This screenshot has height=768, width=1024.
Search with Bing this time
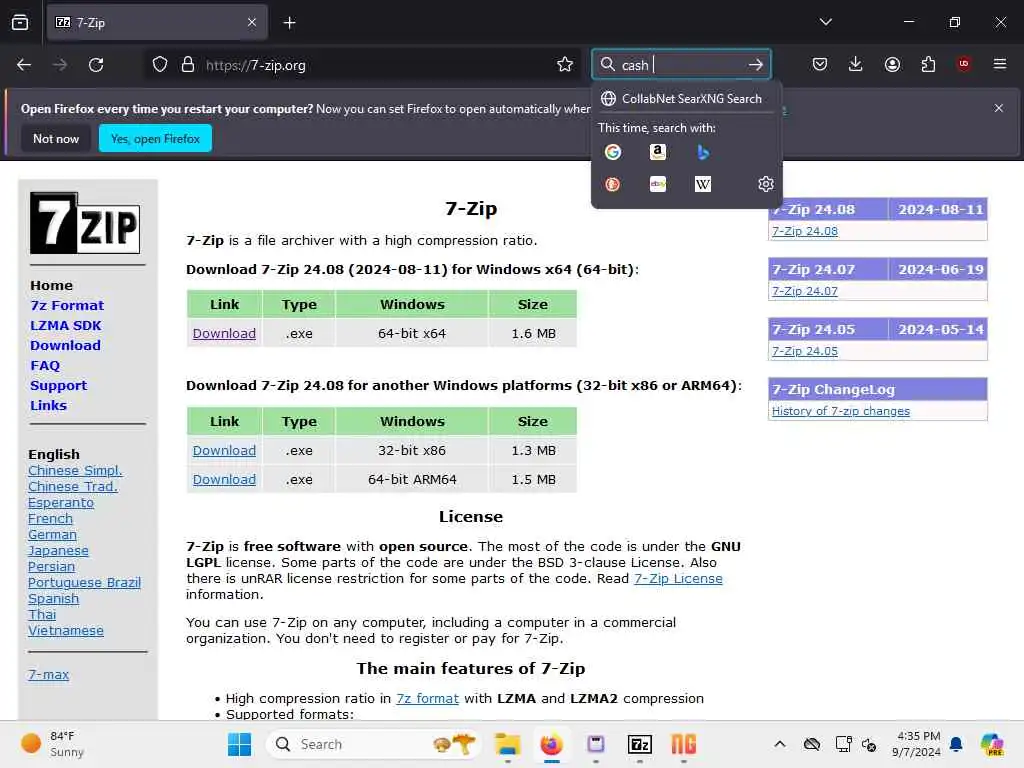coord(703,152)
